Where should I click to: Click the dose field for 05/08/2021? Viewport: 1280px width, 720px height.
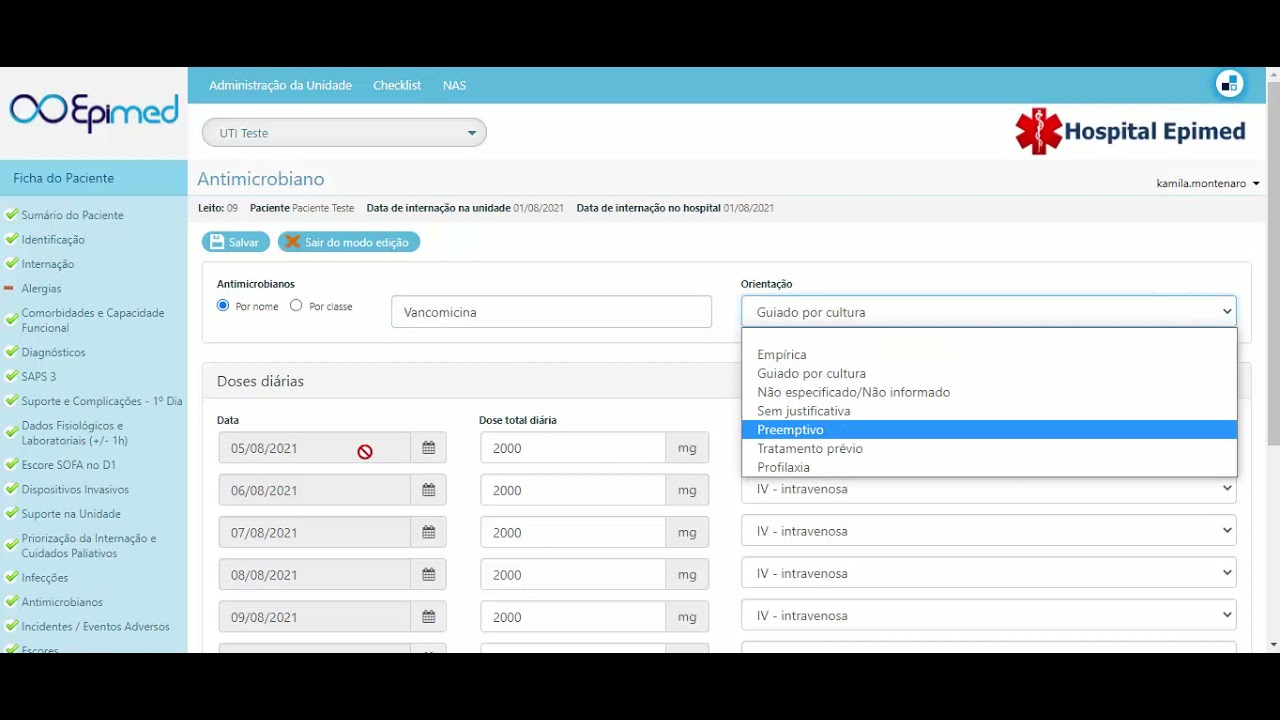[573, 448]
